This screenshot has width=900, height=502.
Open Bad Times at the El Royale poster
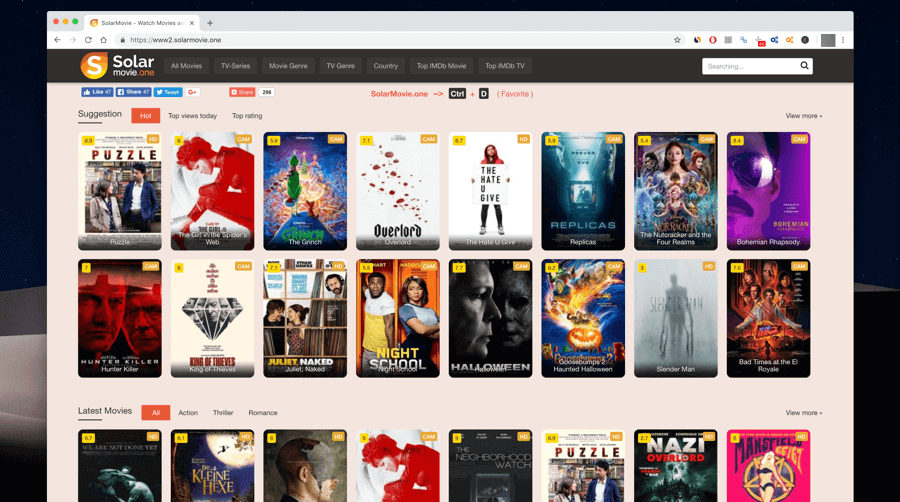(769, 318)
